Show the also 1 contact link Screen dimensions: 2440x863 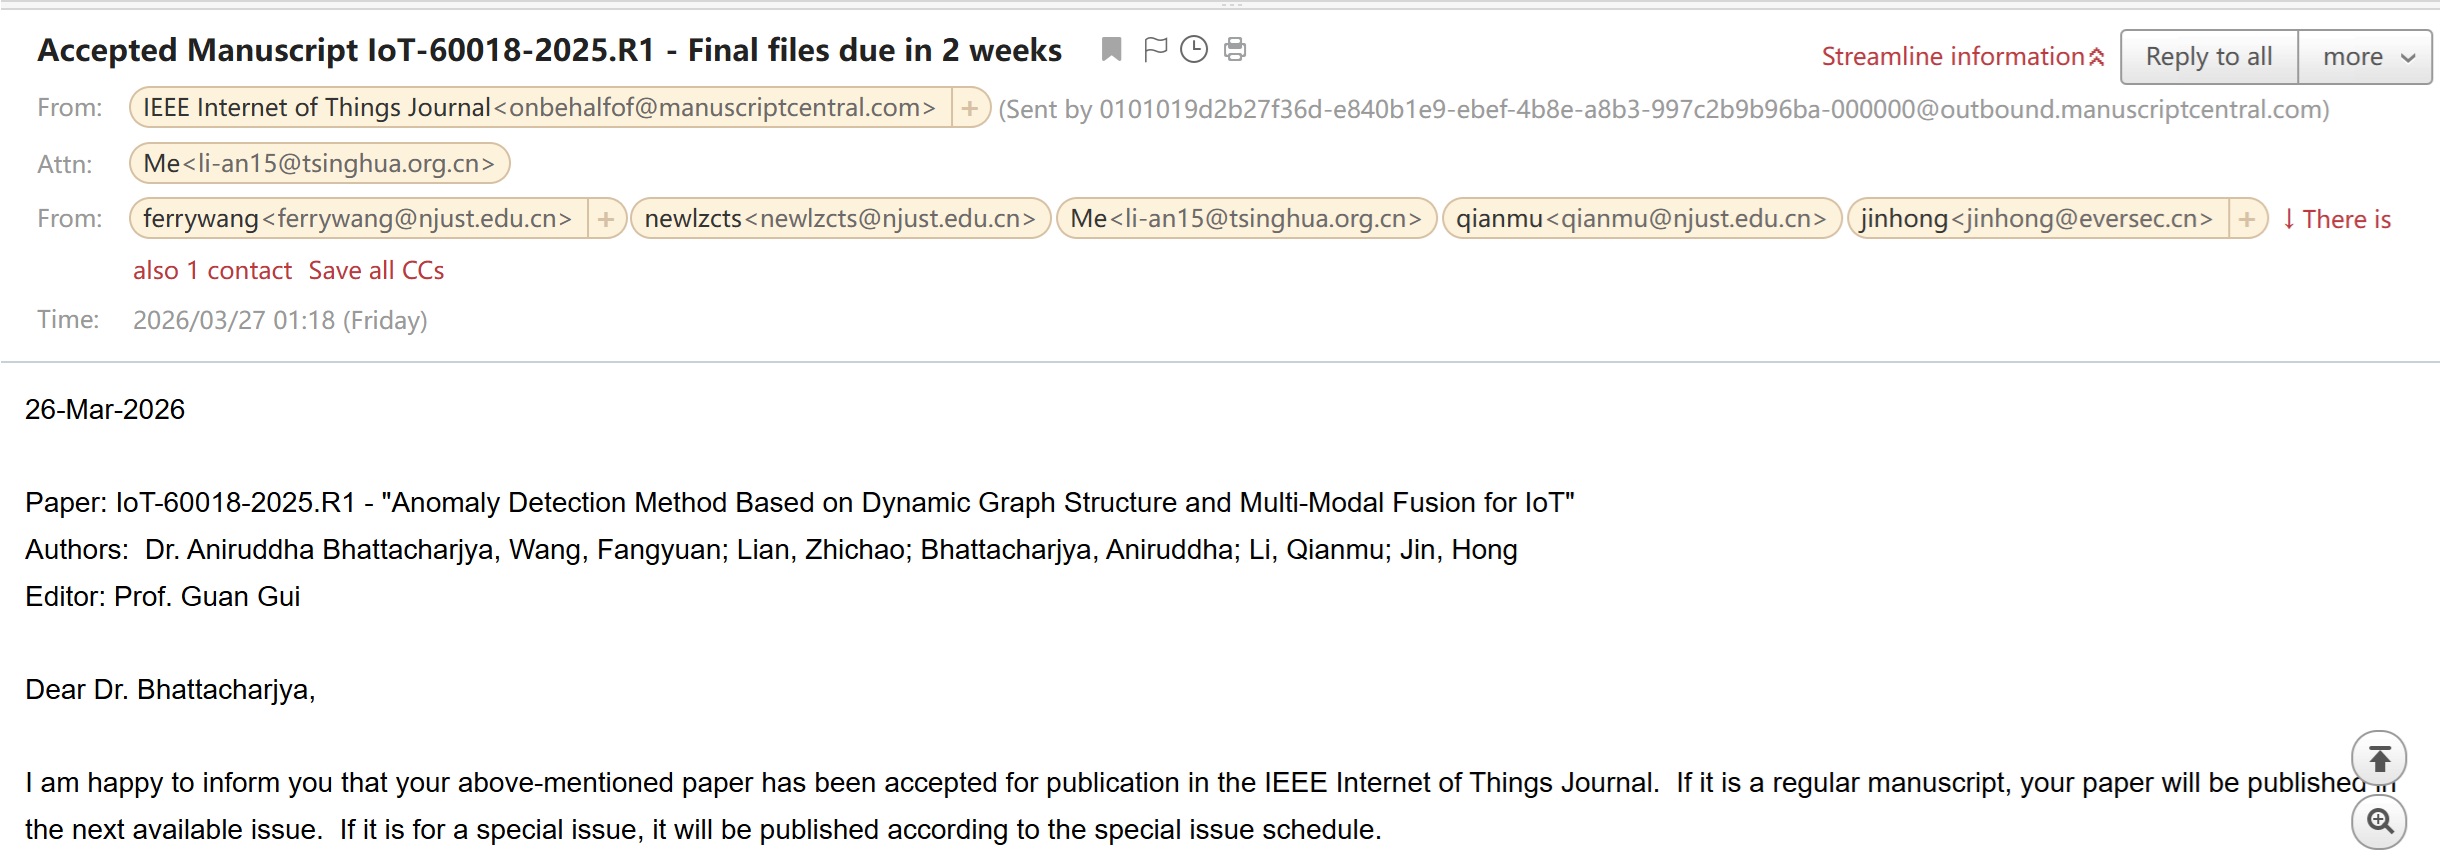(212, 271)
